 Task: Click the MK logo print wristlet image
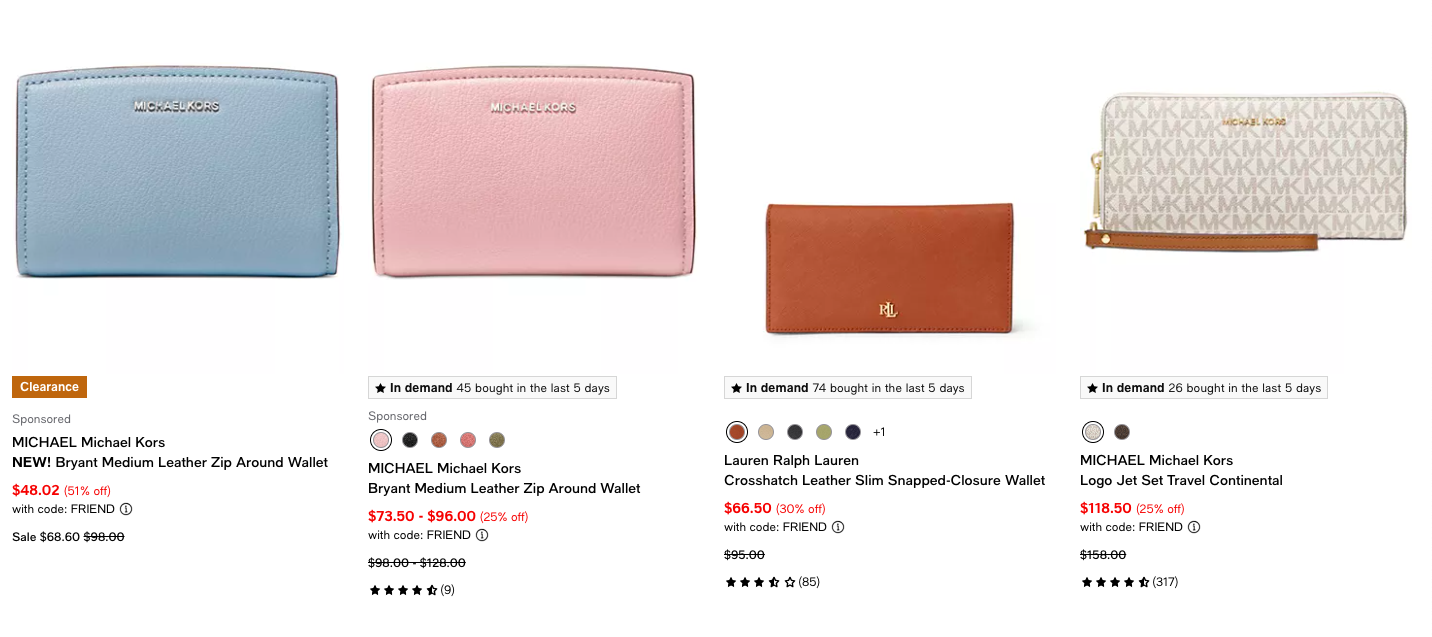pos(1247,172)
